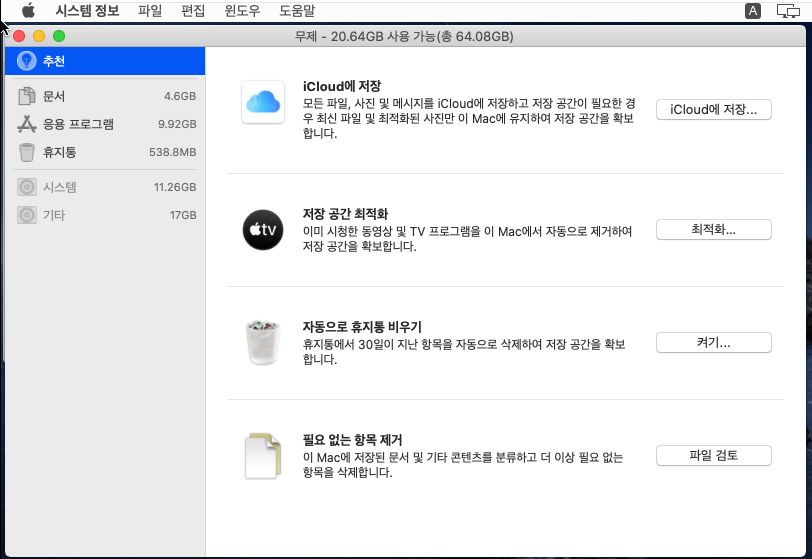Click the full trash can icon

point(264,343)
